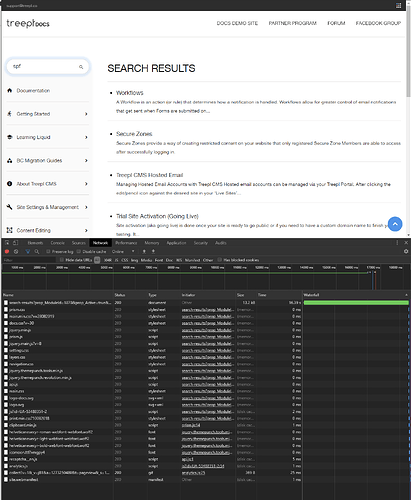The width and height of the screenshot is (411, 500).
Task: Filter requests by JS
Action: 117,260
